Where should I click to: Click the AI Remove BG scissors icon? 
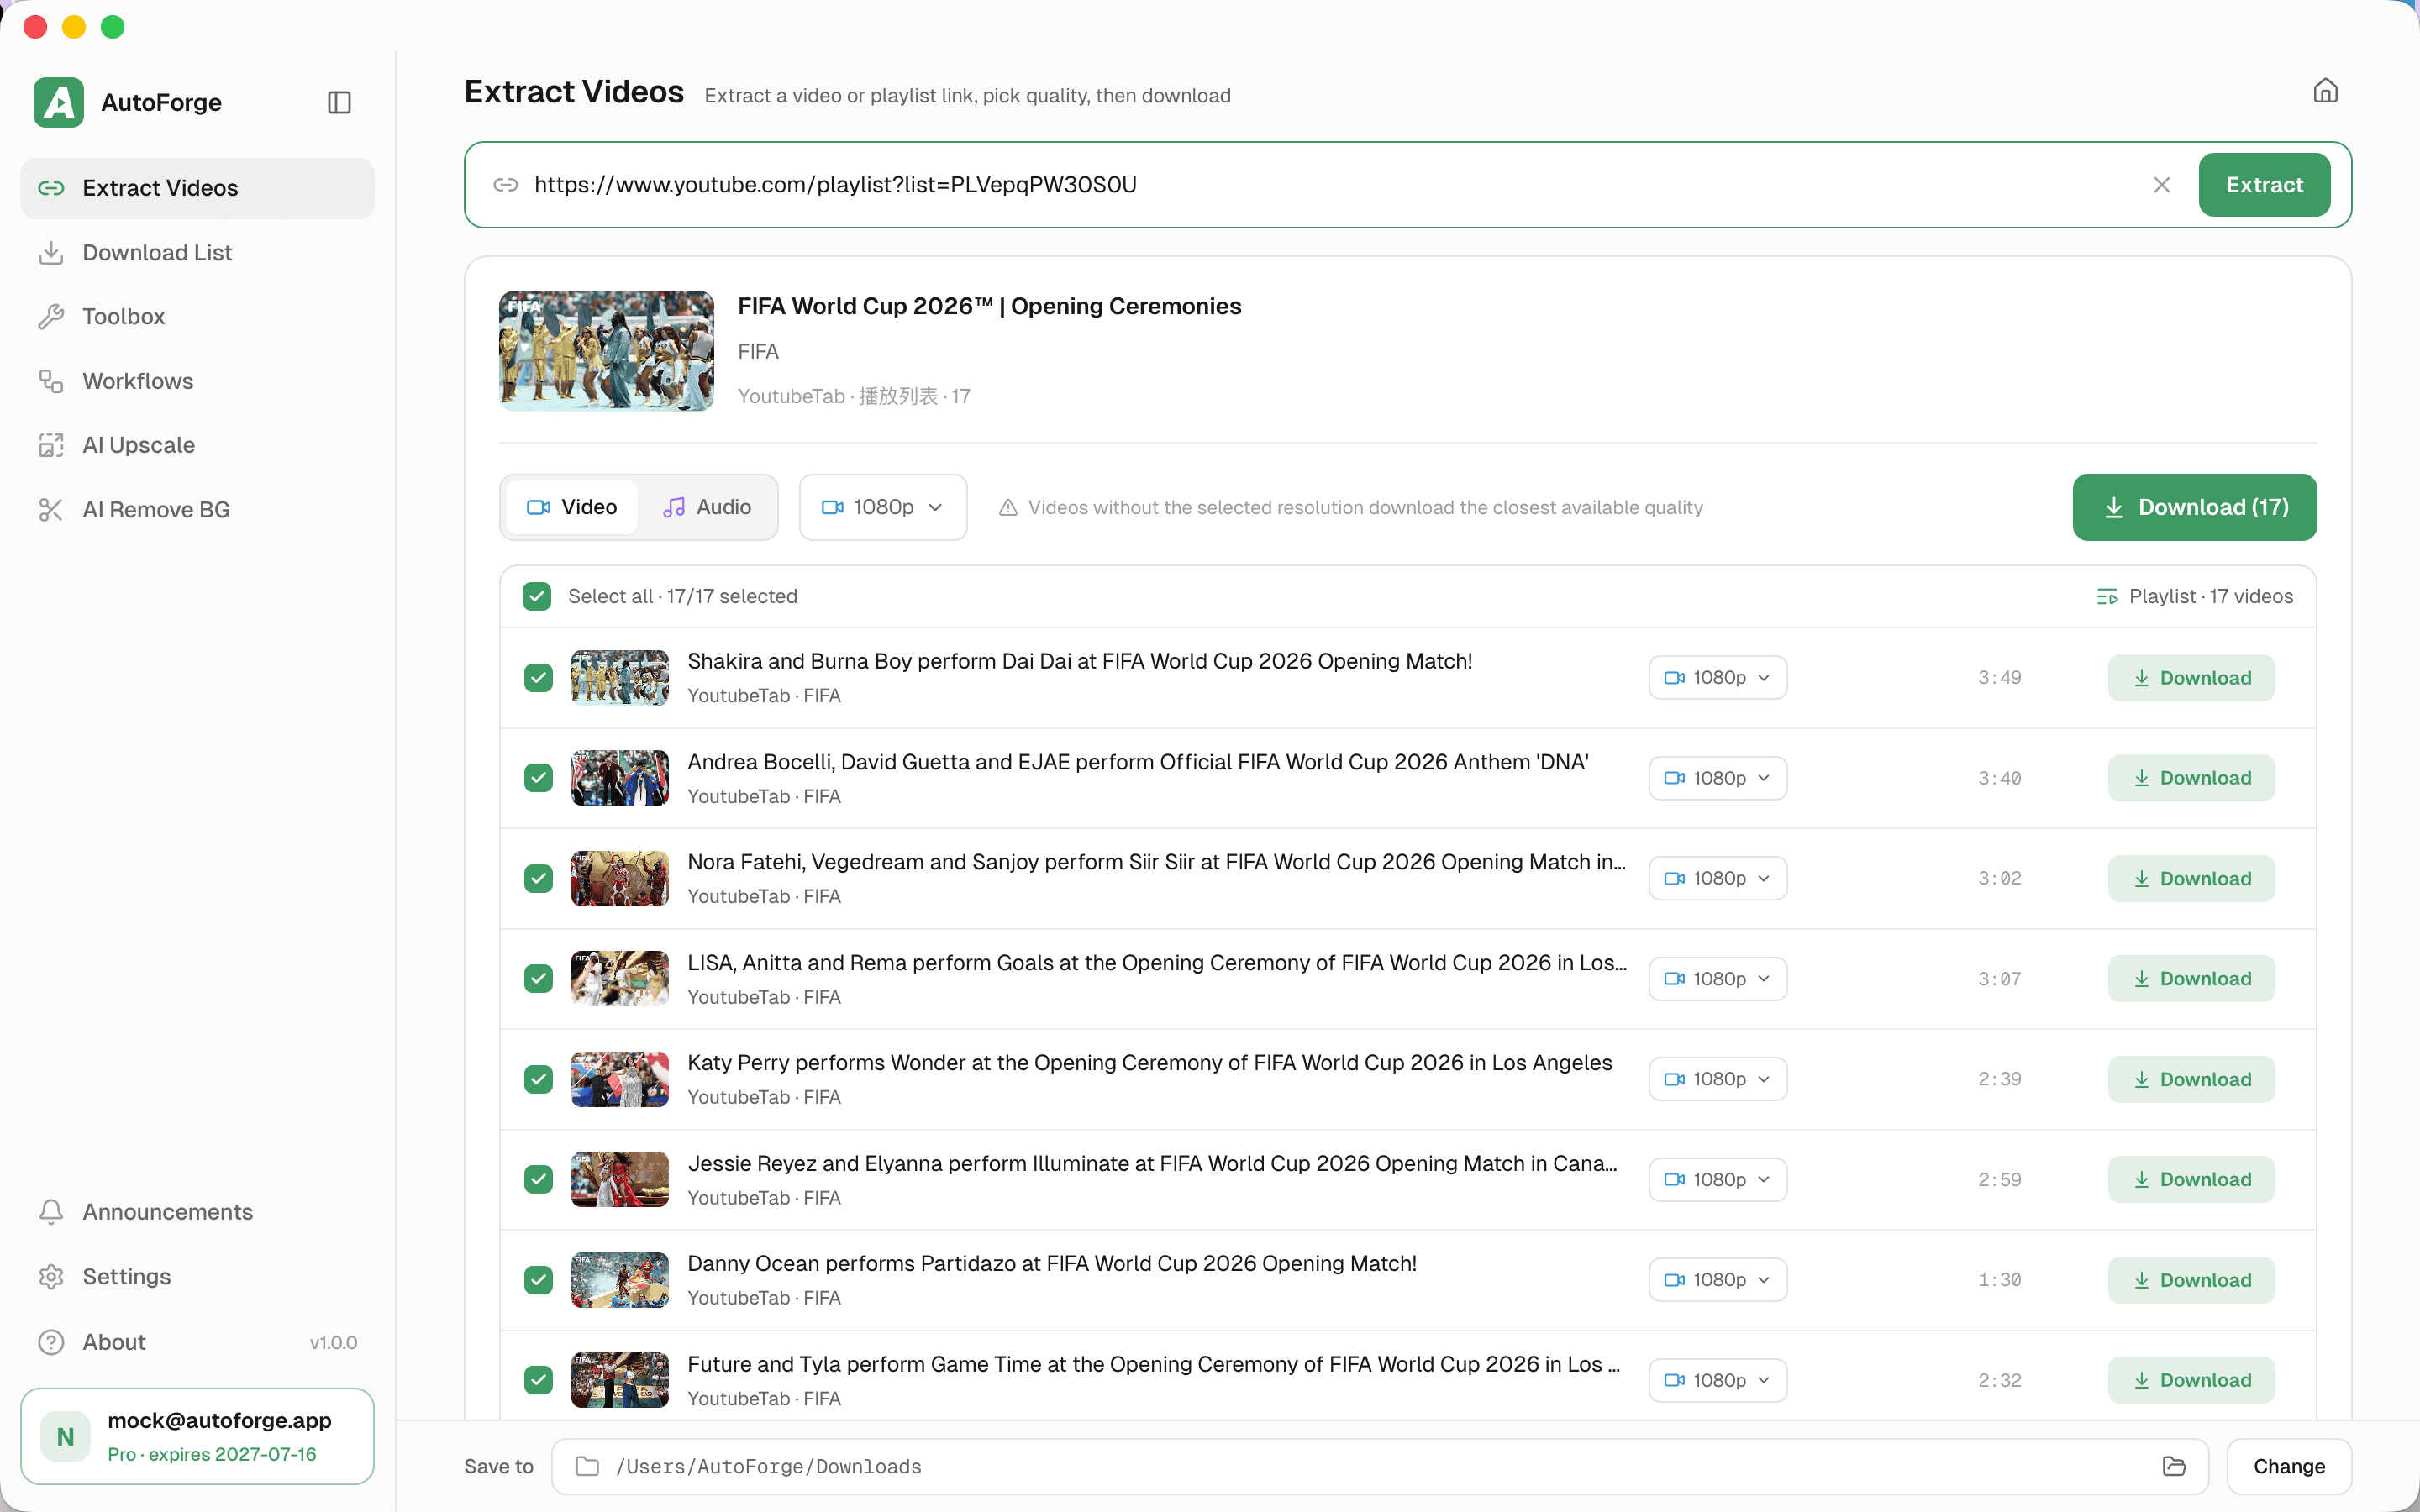(x=51, y=510)
